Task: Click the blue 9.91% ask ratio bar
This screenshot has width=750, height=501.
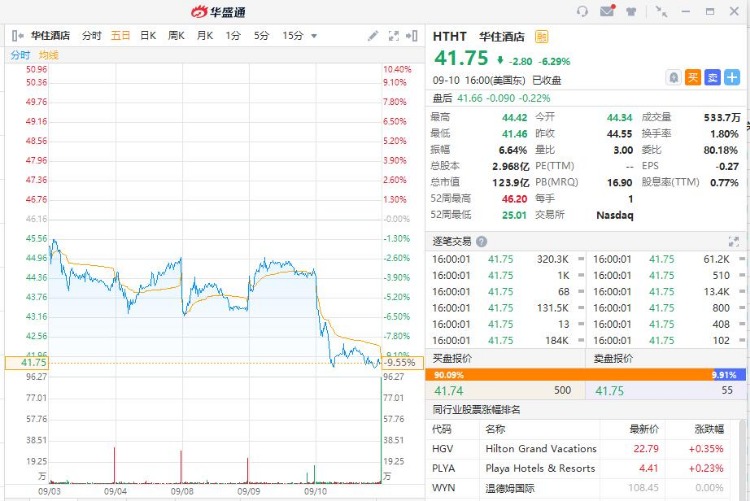Action: (x=729, y=375)
